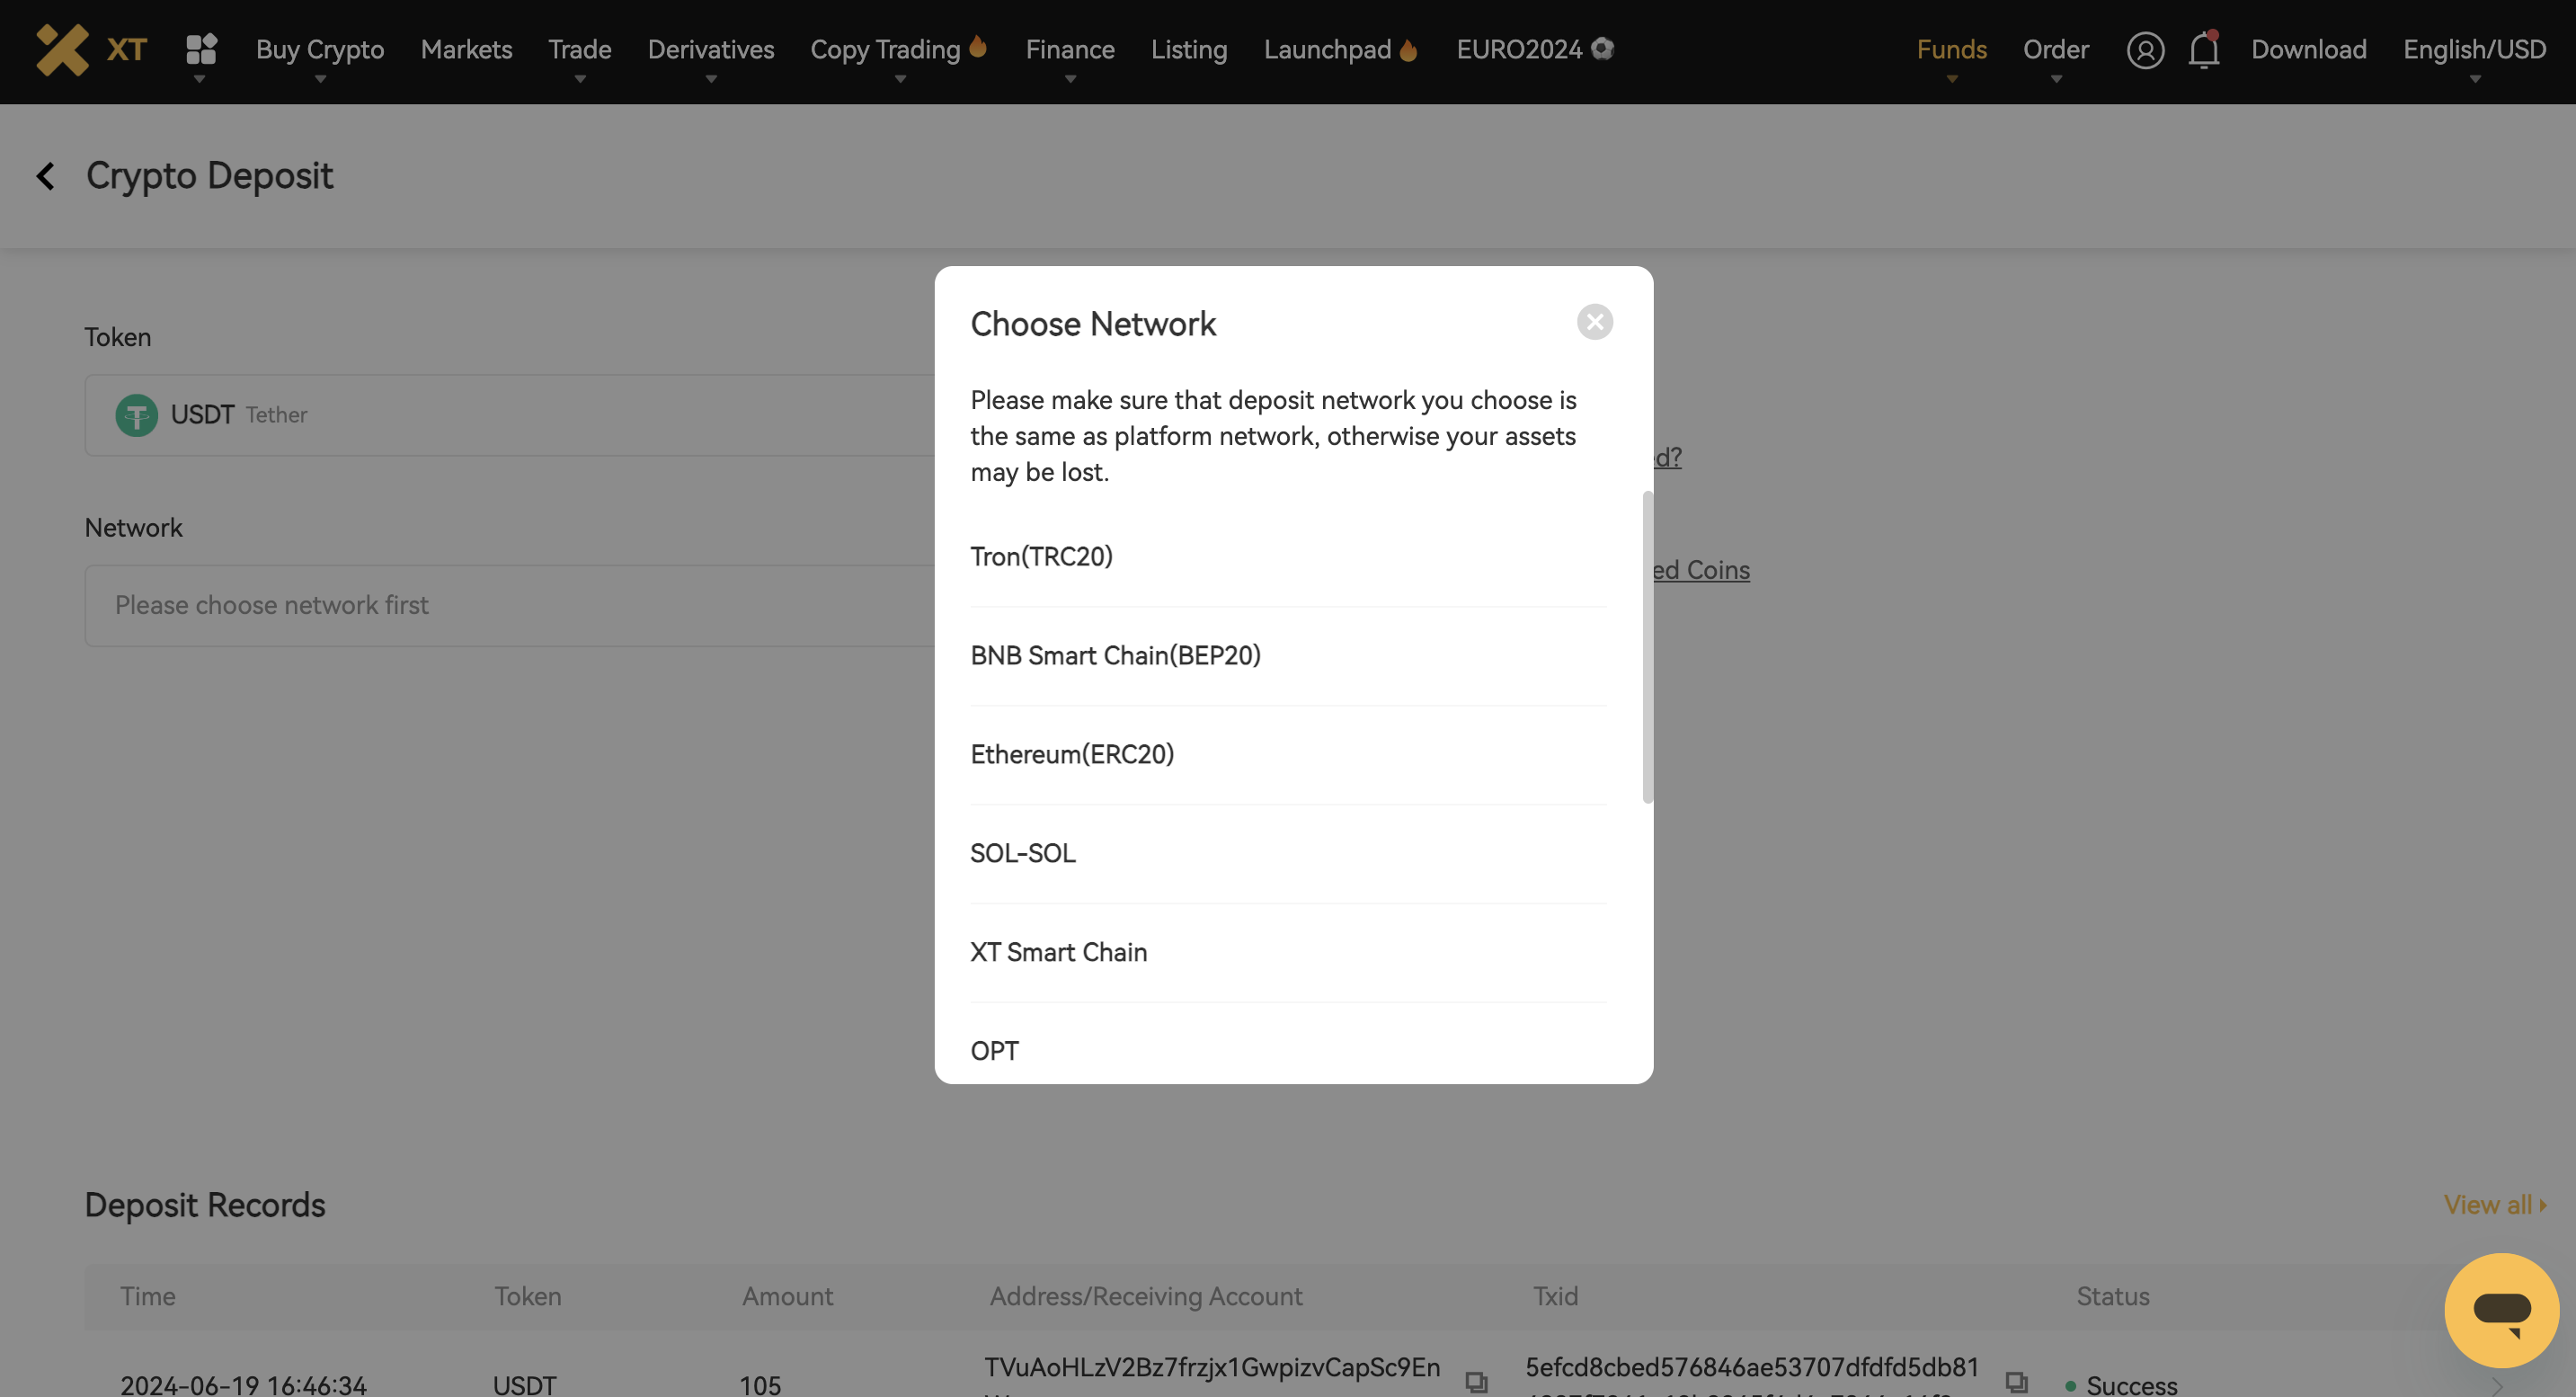Go back with Crypto Deposit arrow
This screenshot has height=1397, width=2576.
45,176
